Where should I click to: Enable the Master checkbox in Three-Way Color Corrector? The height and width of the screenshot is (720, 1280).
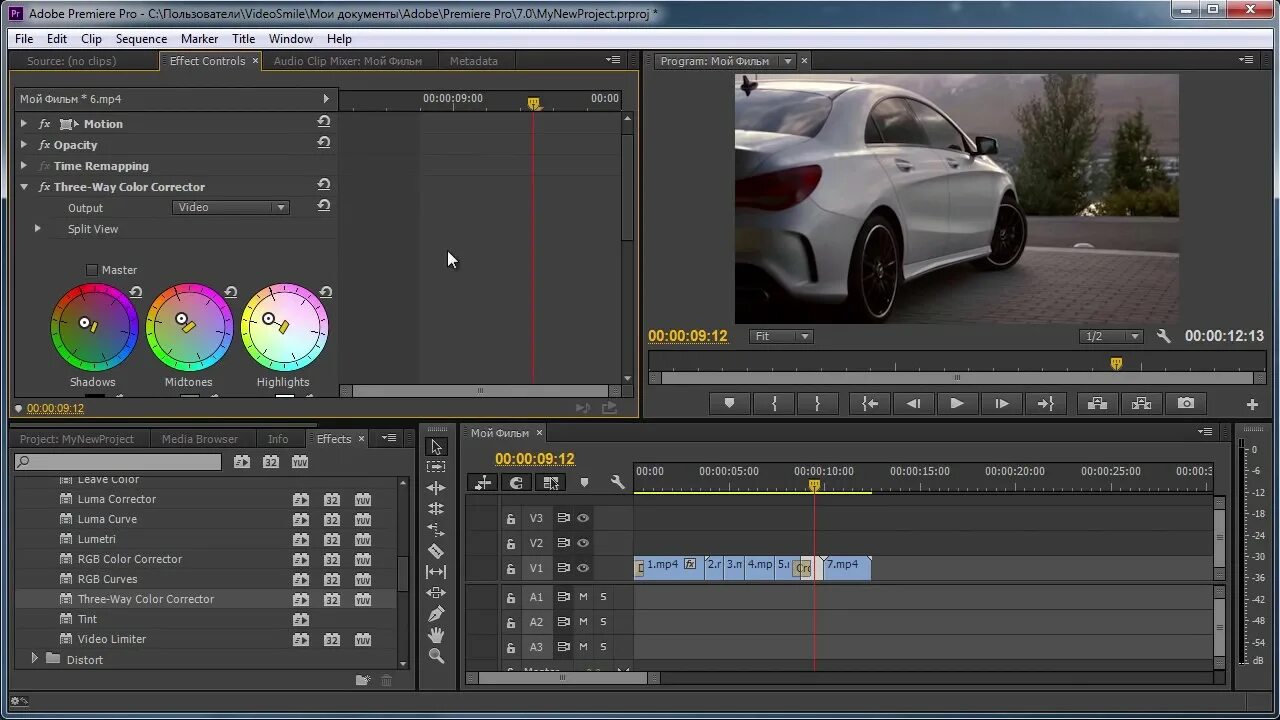coord(92,269)
